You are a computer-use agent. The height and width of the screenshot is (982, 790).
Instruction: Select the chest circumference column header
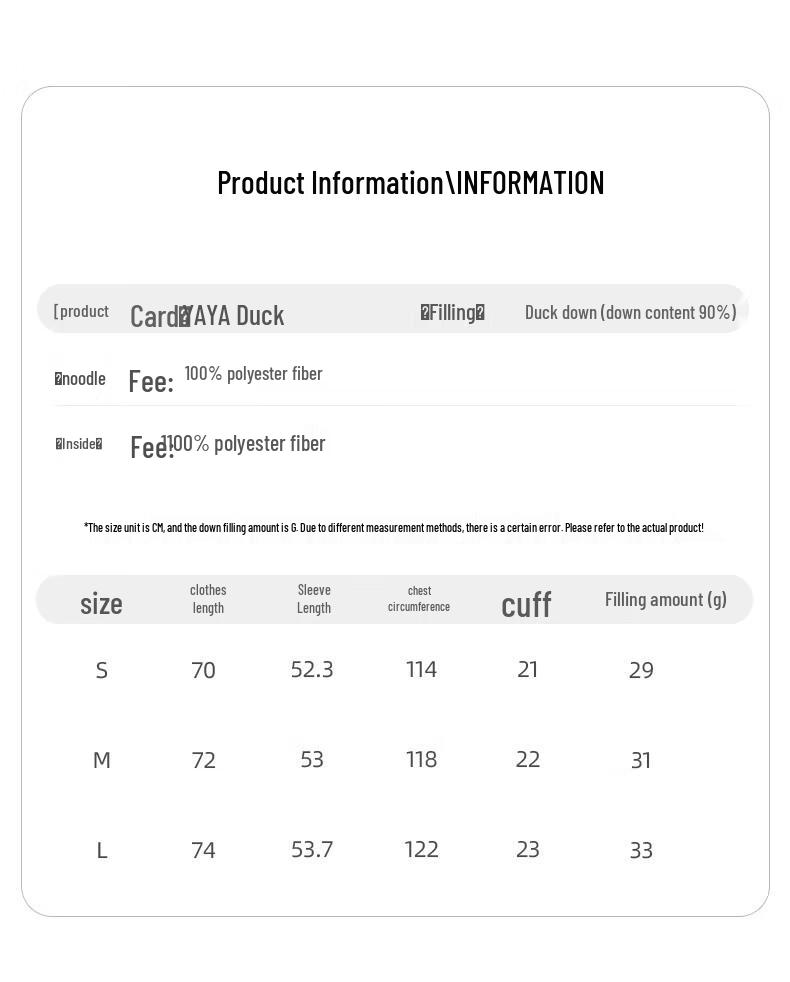(x=419, y=599)
